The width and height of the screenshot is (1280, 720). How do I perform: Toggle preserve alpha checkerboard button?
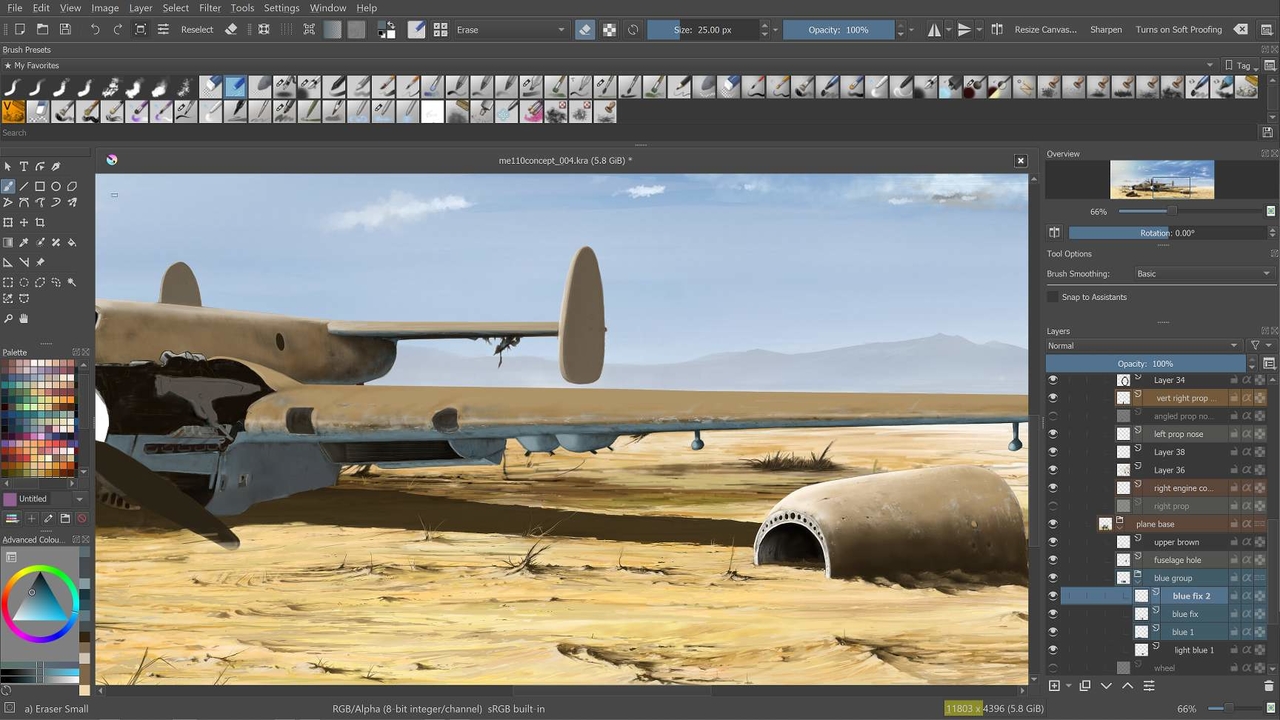[609, 30]
